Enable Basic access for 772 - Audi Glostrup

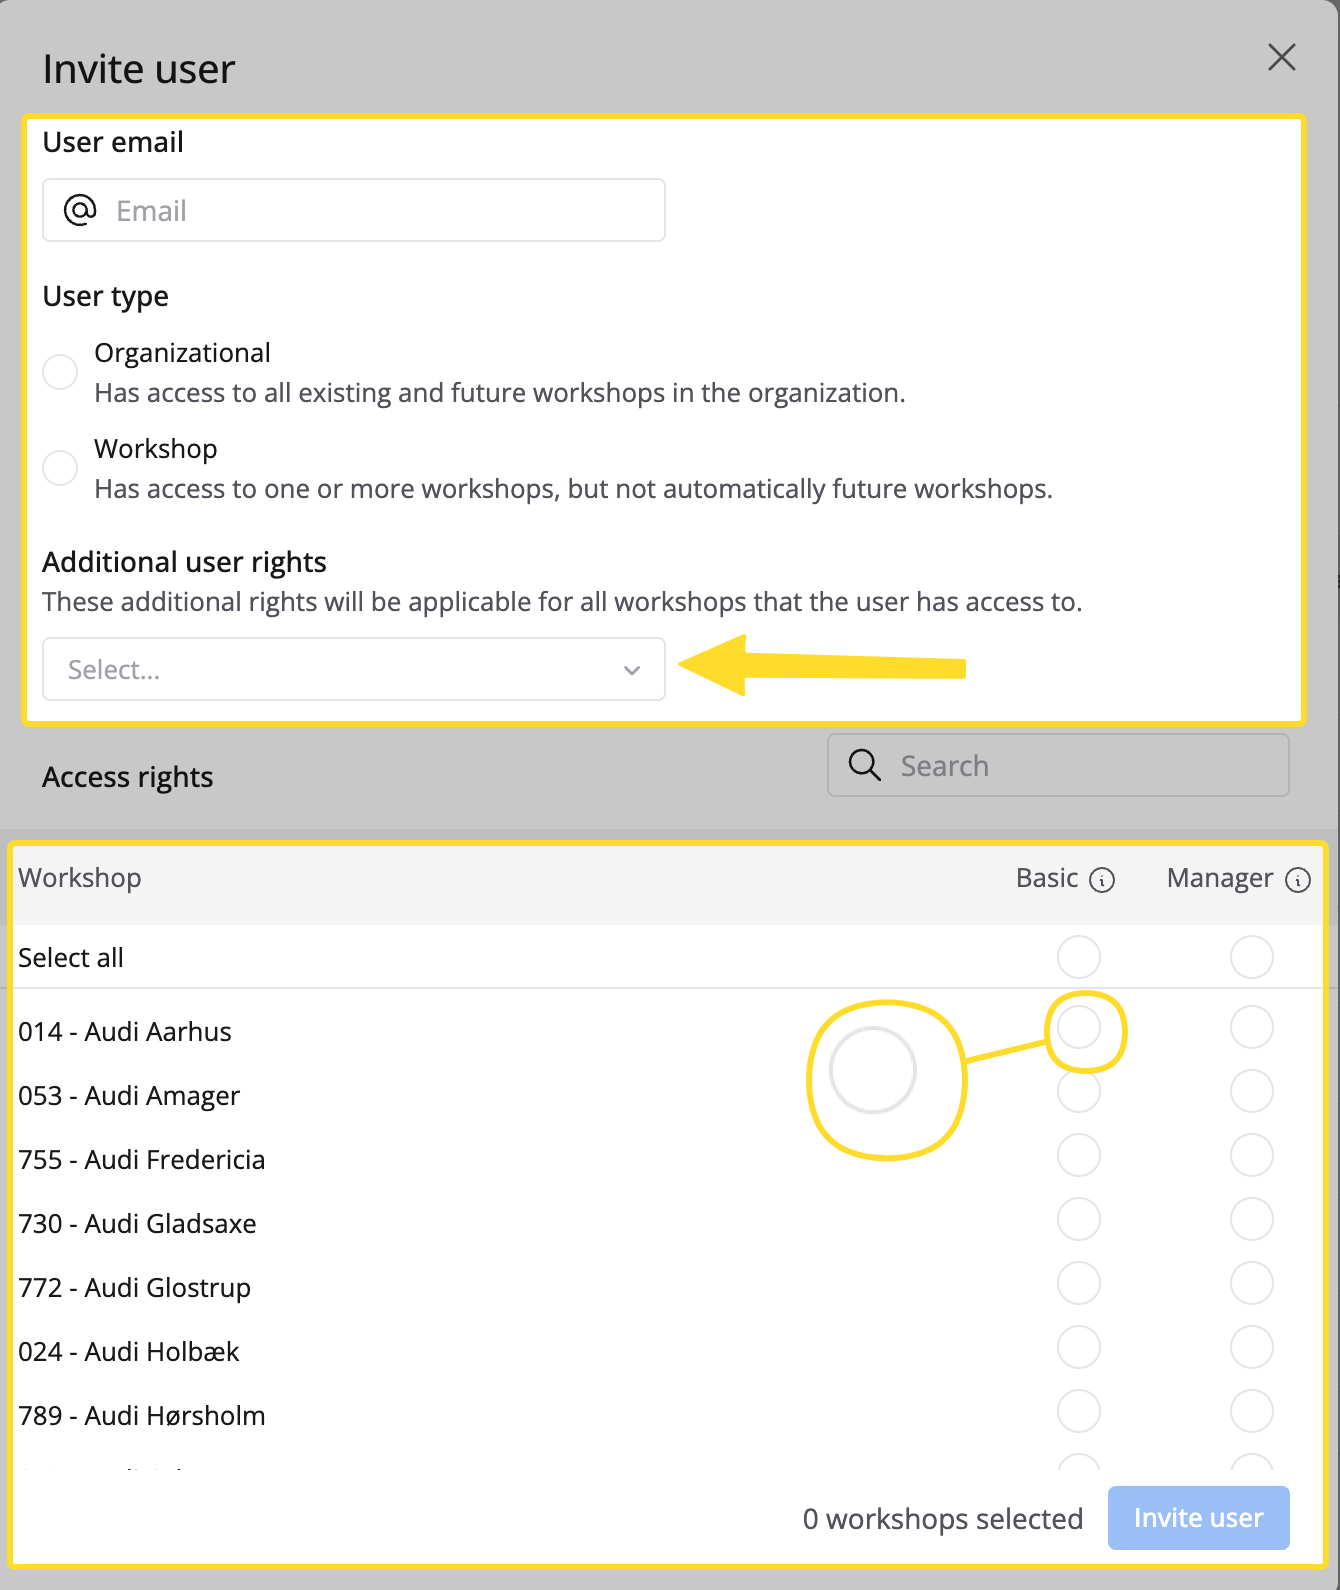(1079, 1283)
